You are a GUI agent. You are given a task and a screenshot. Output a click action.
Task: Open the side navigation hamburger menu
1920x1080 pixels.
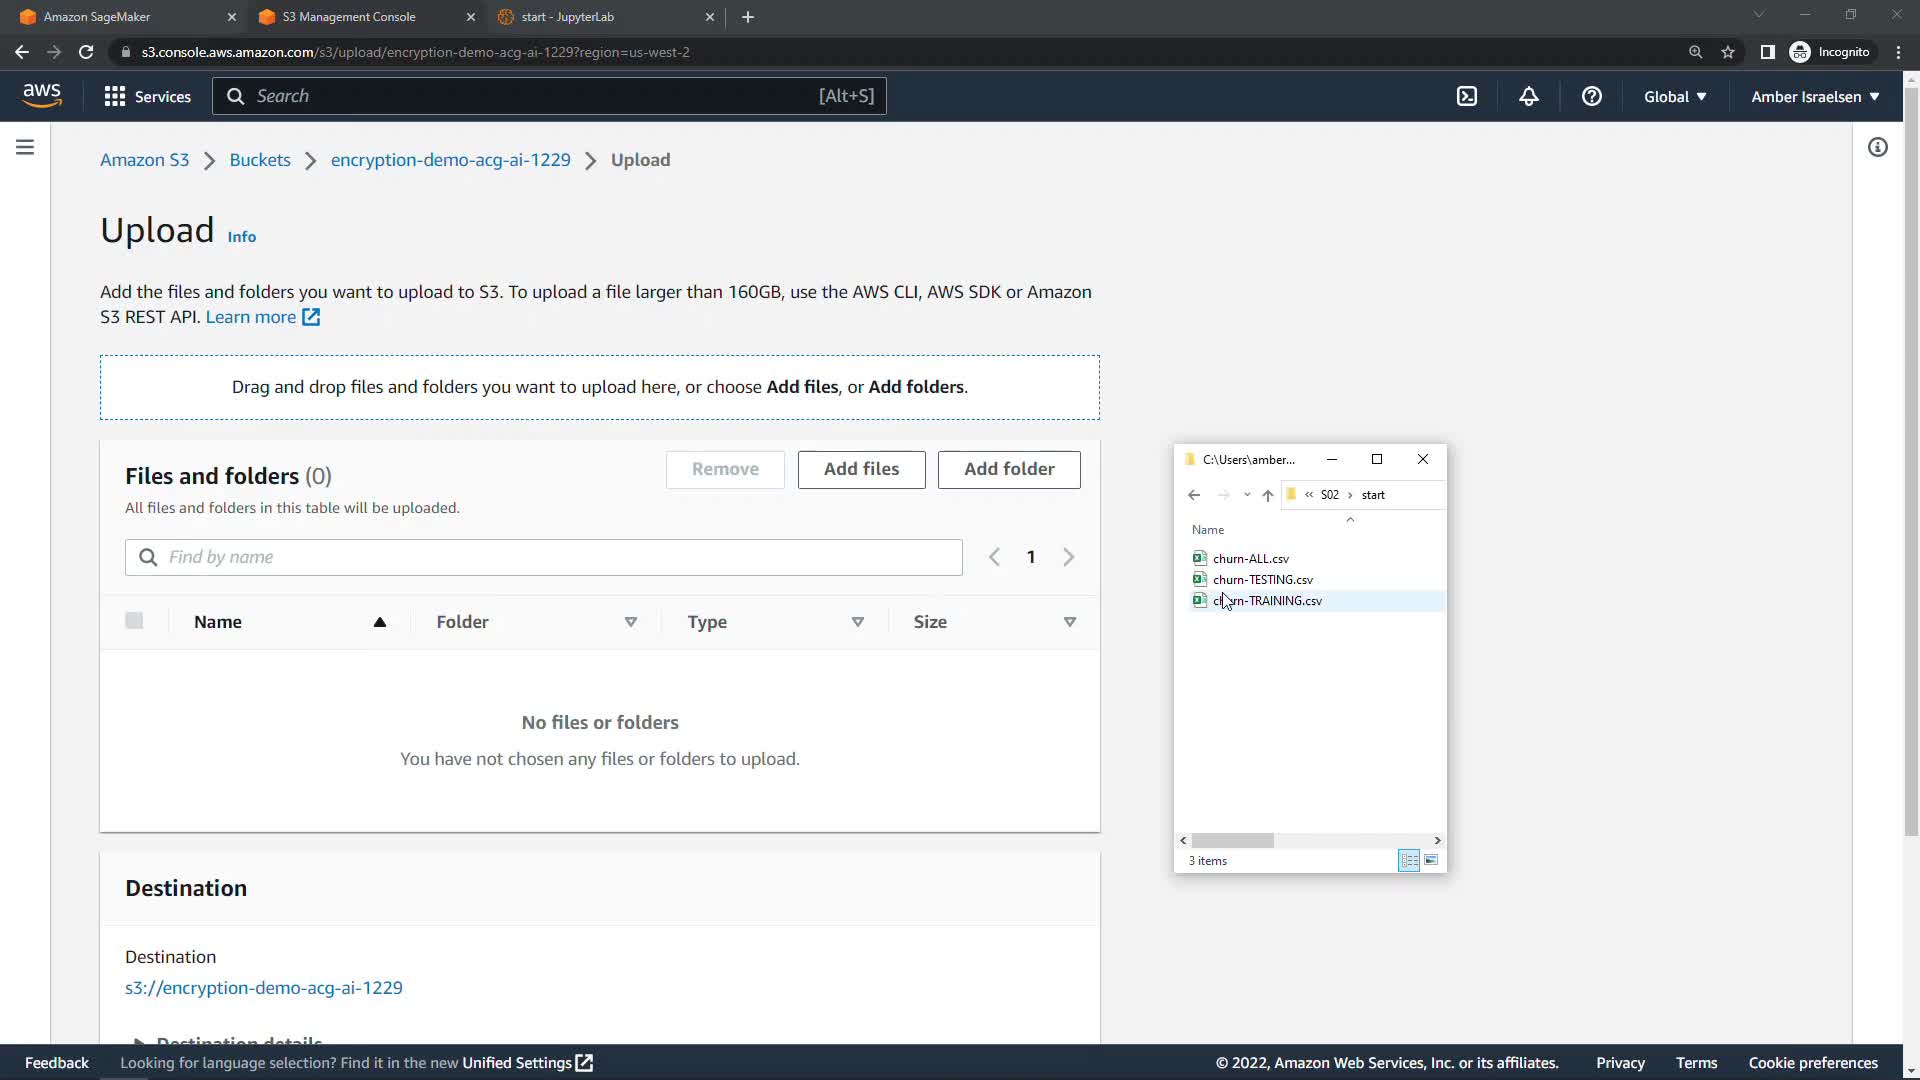pyautogui.click(x=25, y=148)
